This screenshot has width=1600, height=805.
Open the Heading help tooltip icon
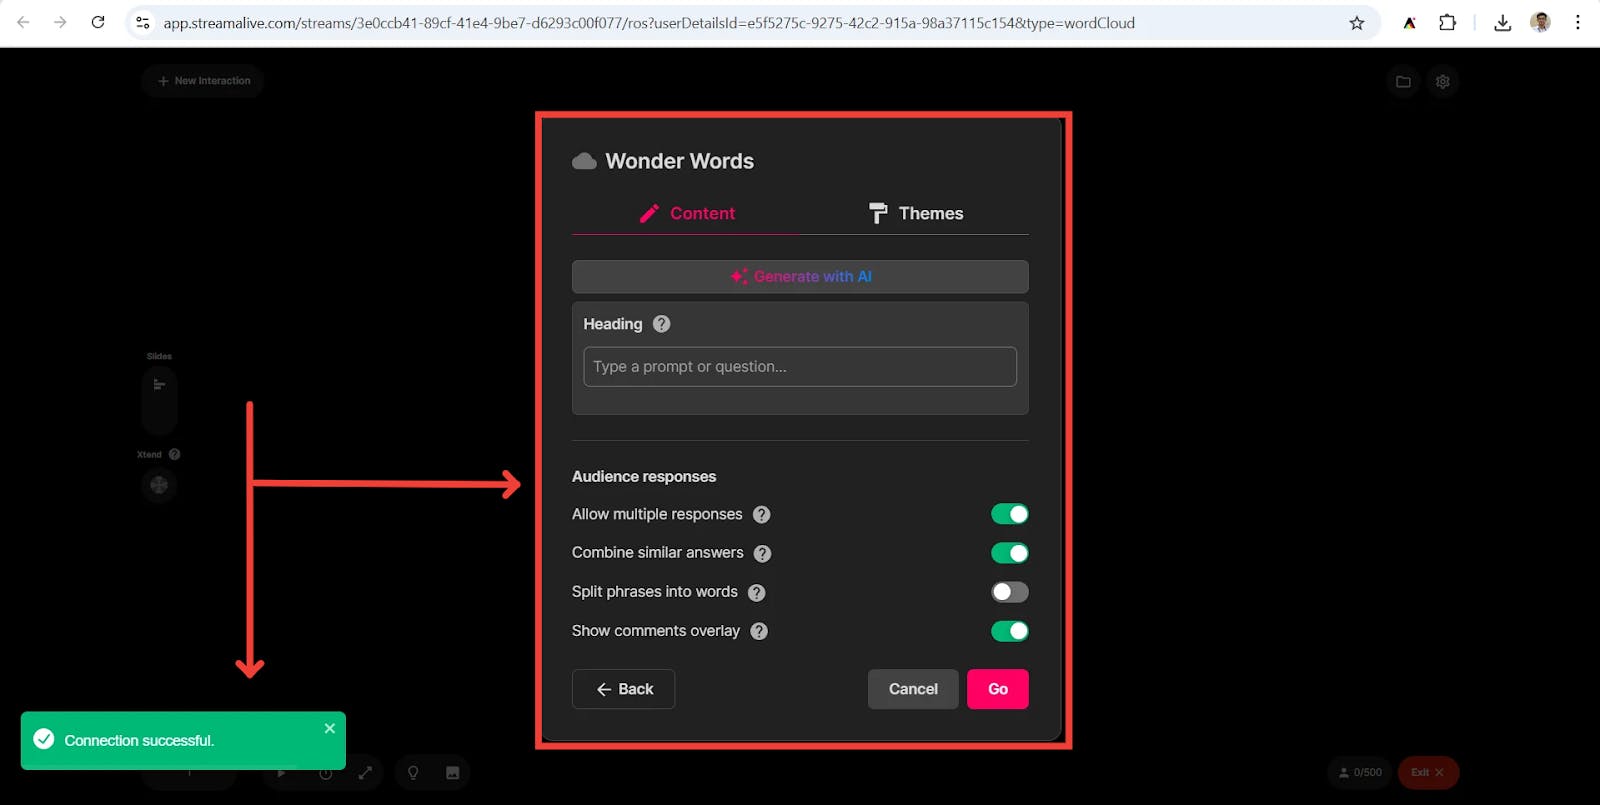point(662,324)
